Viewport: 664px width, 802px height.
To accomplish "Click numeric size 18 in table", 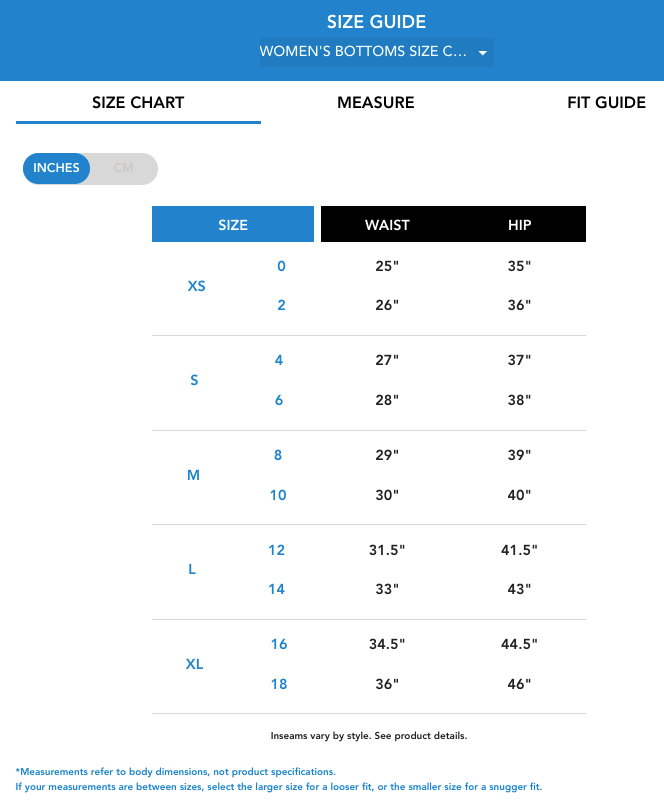I will (x=278, y=684).
